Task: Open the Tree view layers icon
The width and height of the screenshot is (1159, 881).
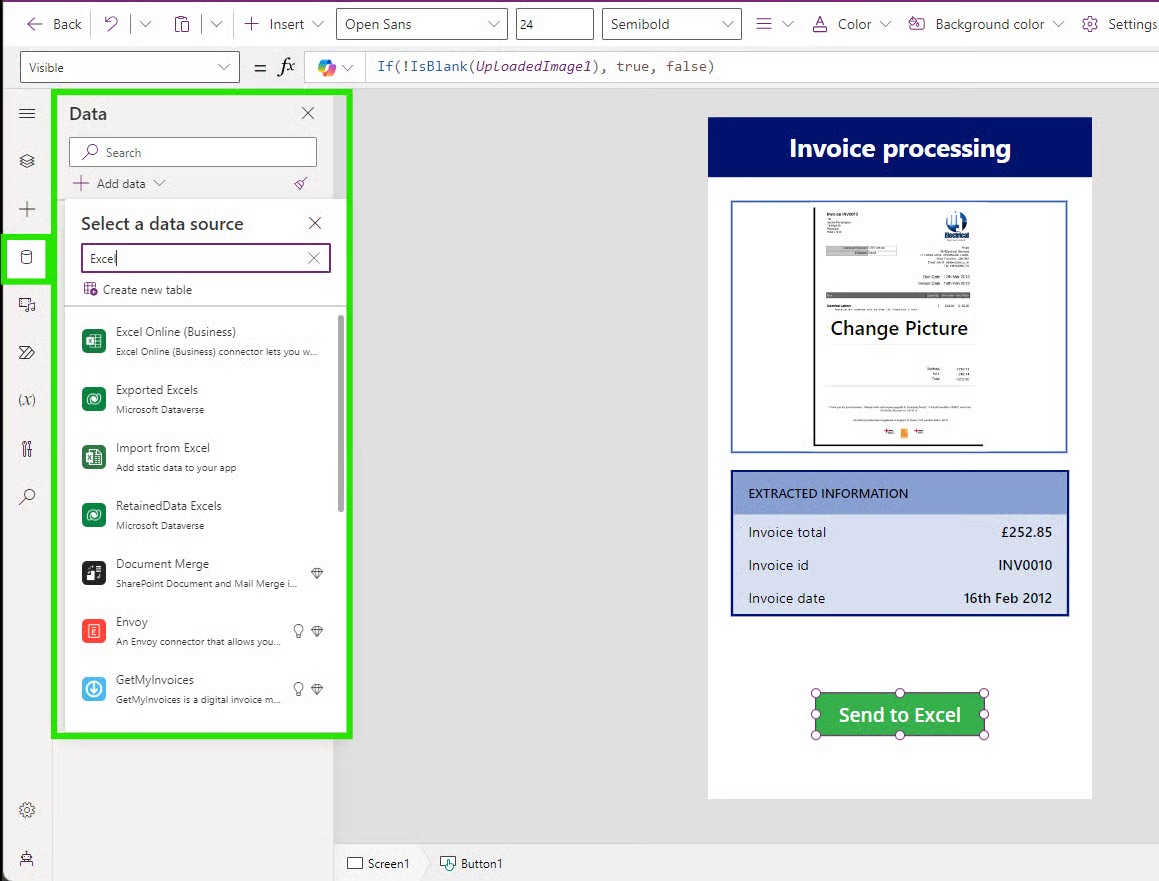Action: coord(27,161)
